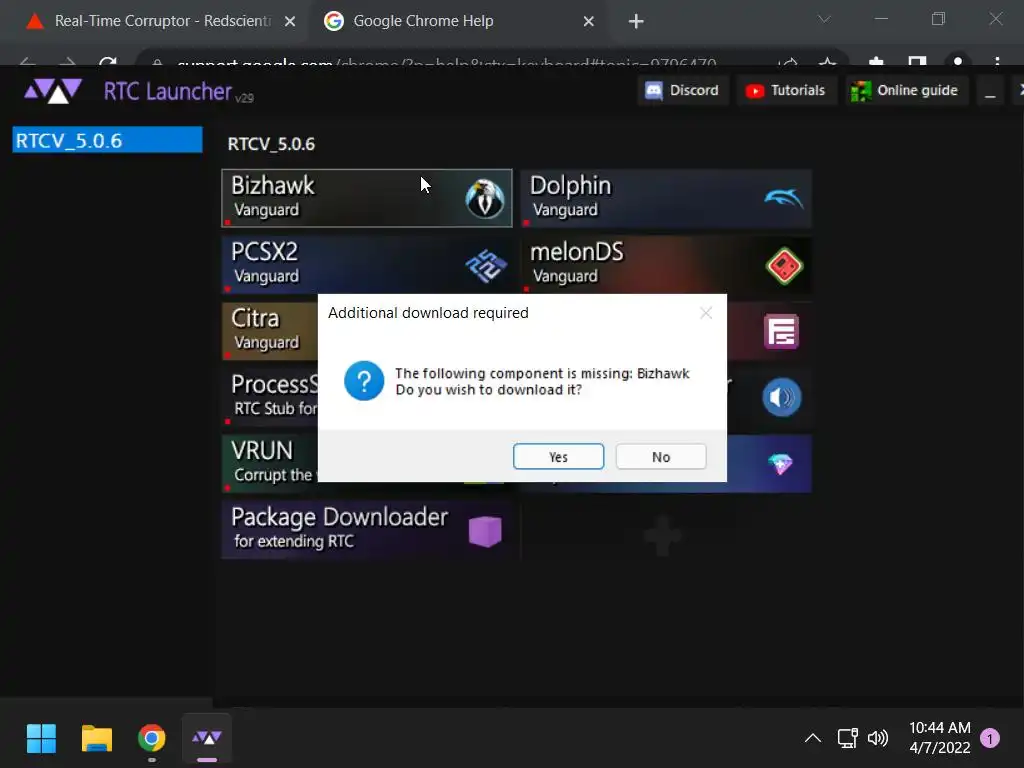Open a new Chrome tab
Viewport: 1024px width, 768px height.
[x=635, y=22]
